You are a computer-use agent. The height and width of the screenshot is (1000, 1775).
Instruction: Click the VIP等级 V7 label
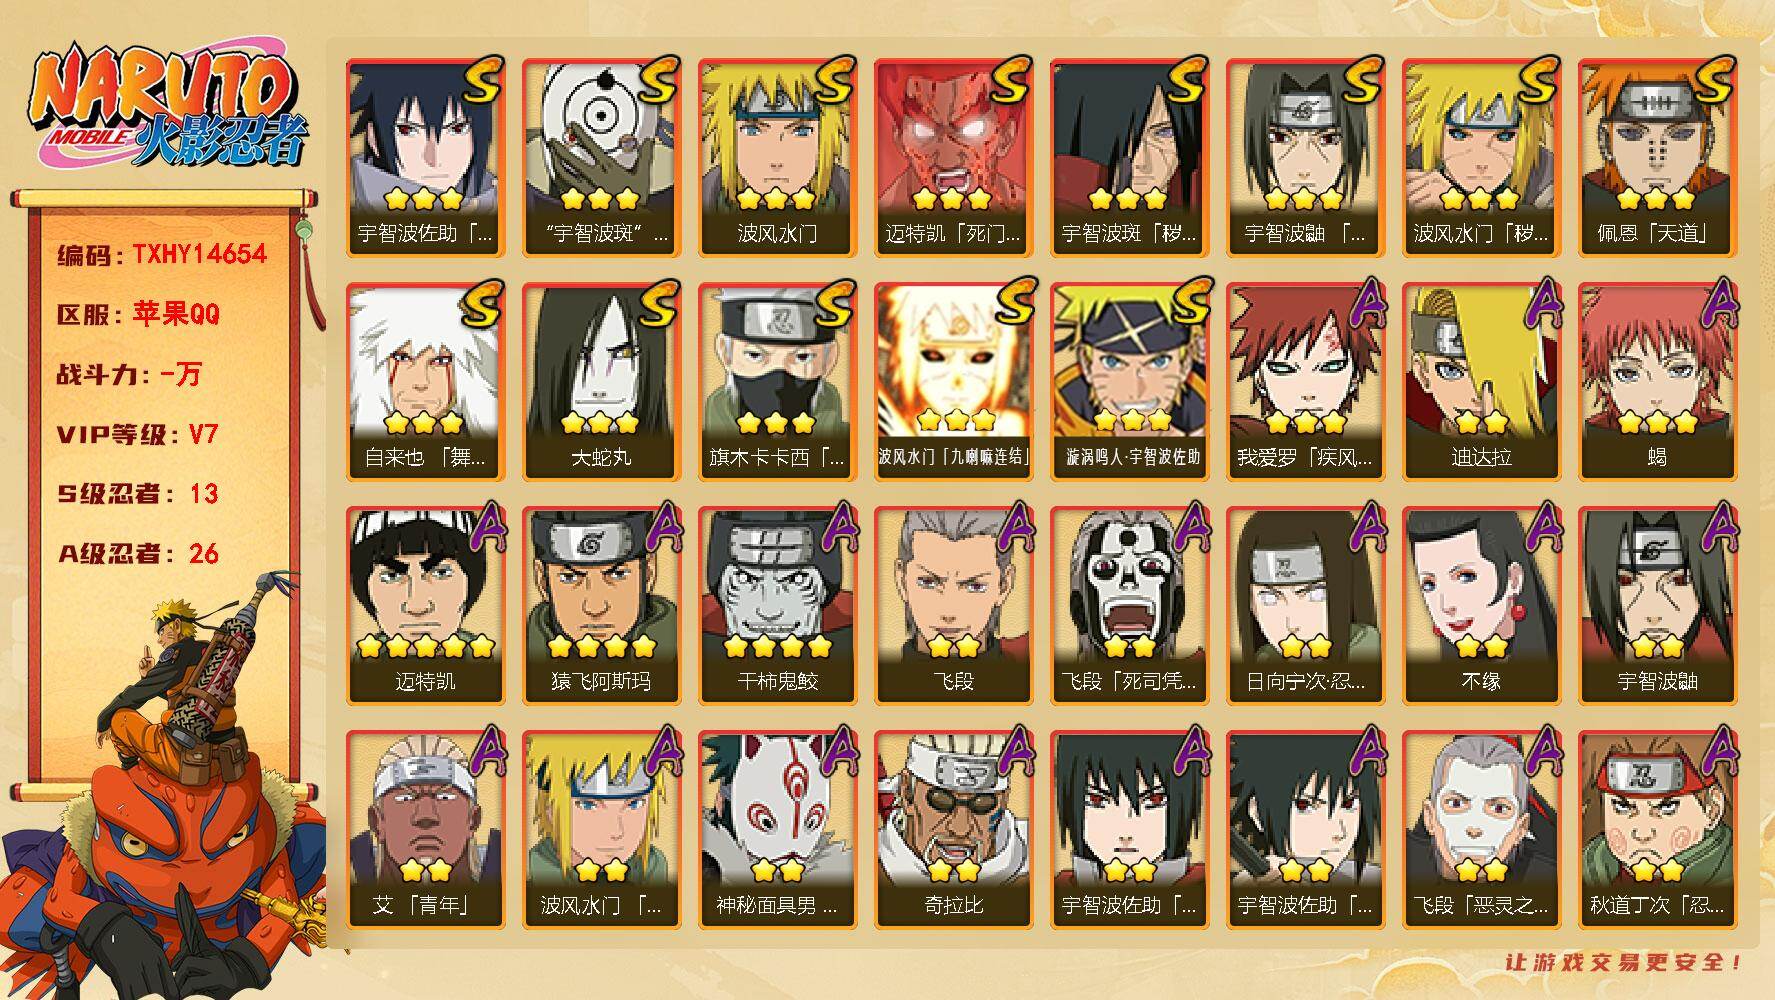(x=137, y=434)
